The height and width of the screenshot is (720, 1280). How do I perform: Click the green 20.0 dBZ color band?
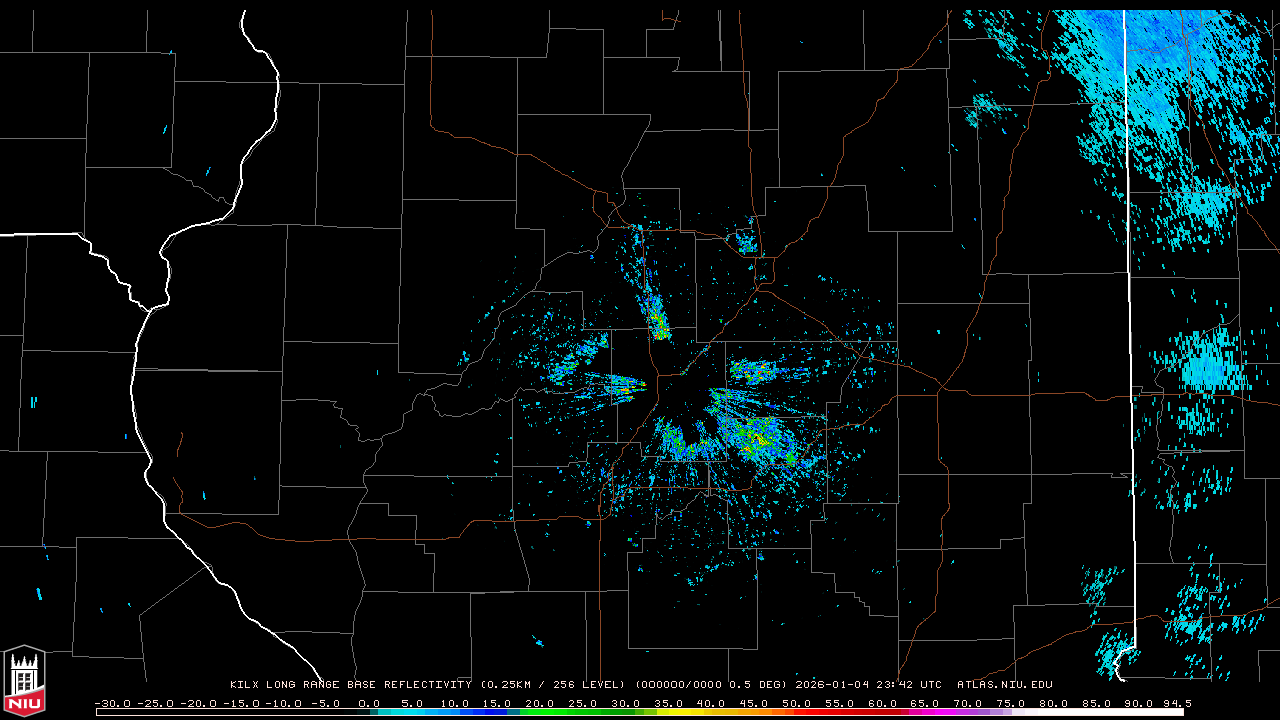[539, 712]
